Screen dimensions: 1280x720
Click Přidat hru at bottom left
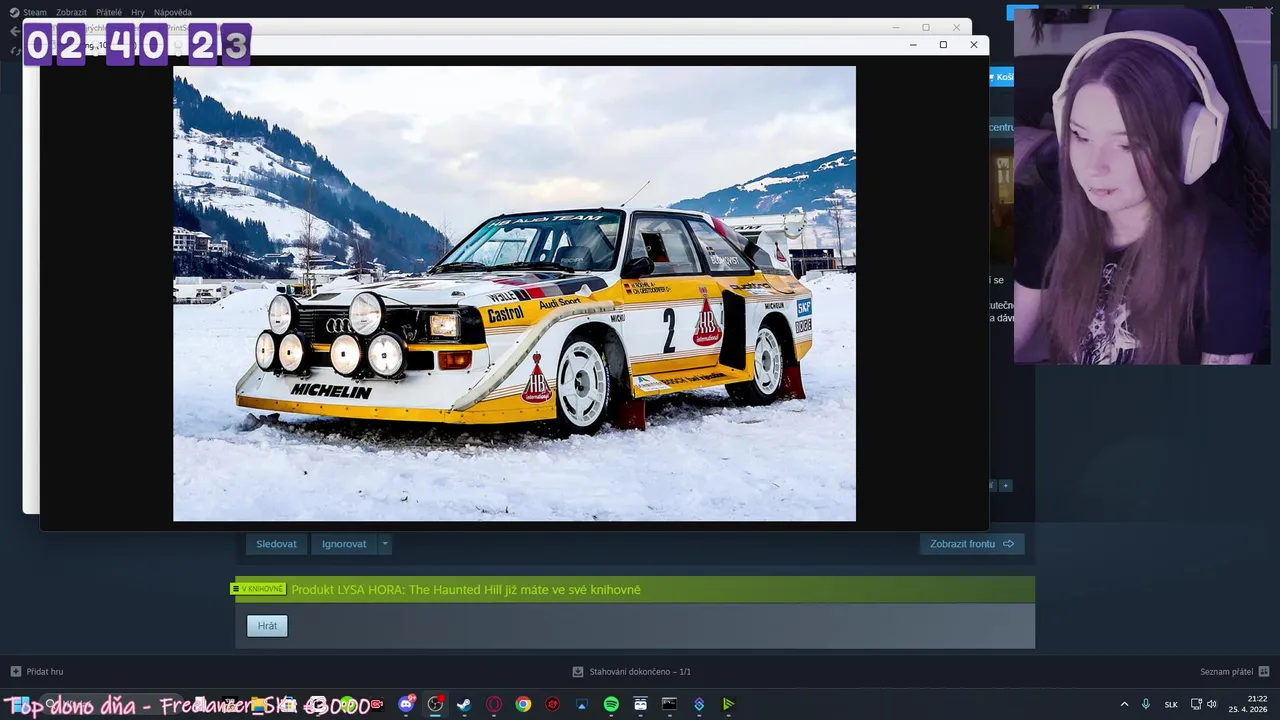pyautogui.click(x=37, y=671)
